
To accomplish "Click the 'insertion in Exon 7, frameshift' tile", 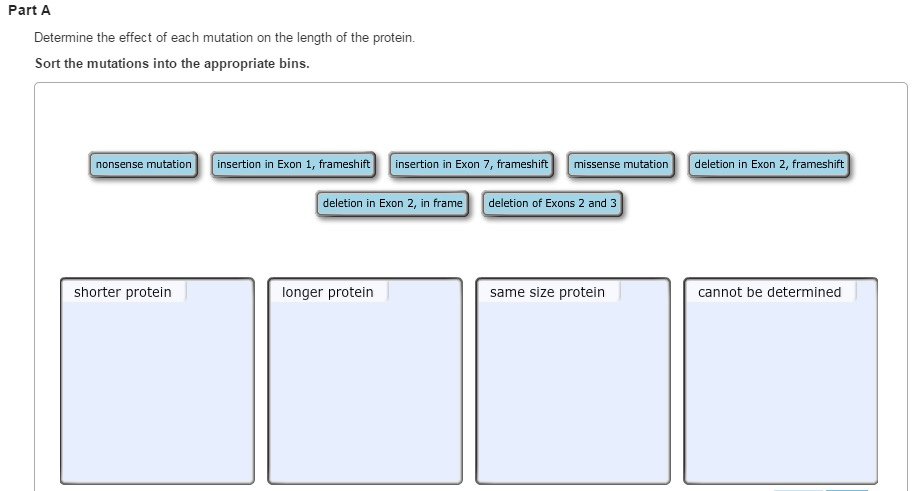I will click(x=471, y=164).
